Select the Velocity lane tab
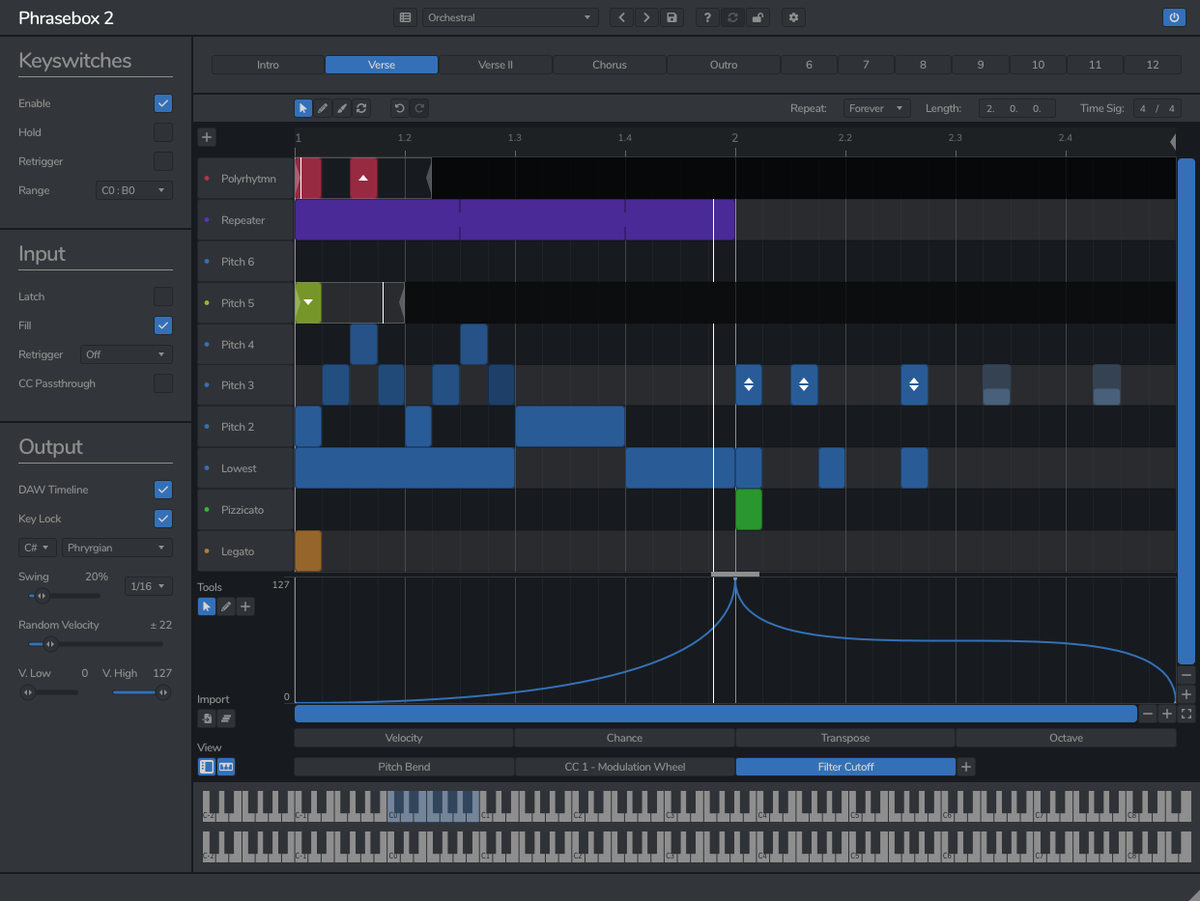Screen dimensions: 1200x901 pyautogui.click(x=403, y=737)
